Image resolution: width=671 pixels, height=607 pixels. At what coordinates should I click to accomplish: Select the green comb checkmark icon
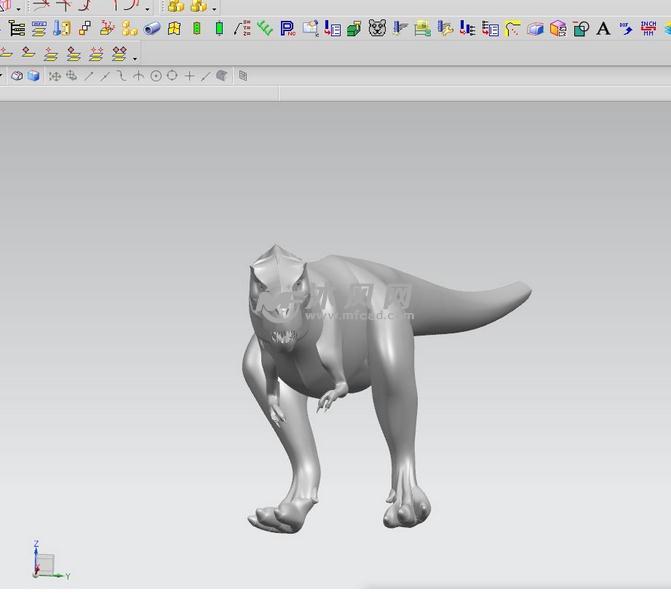pyautogui.click(x=265, y=29)
